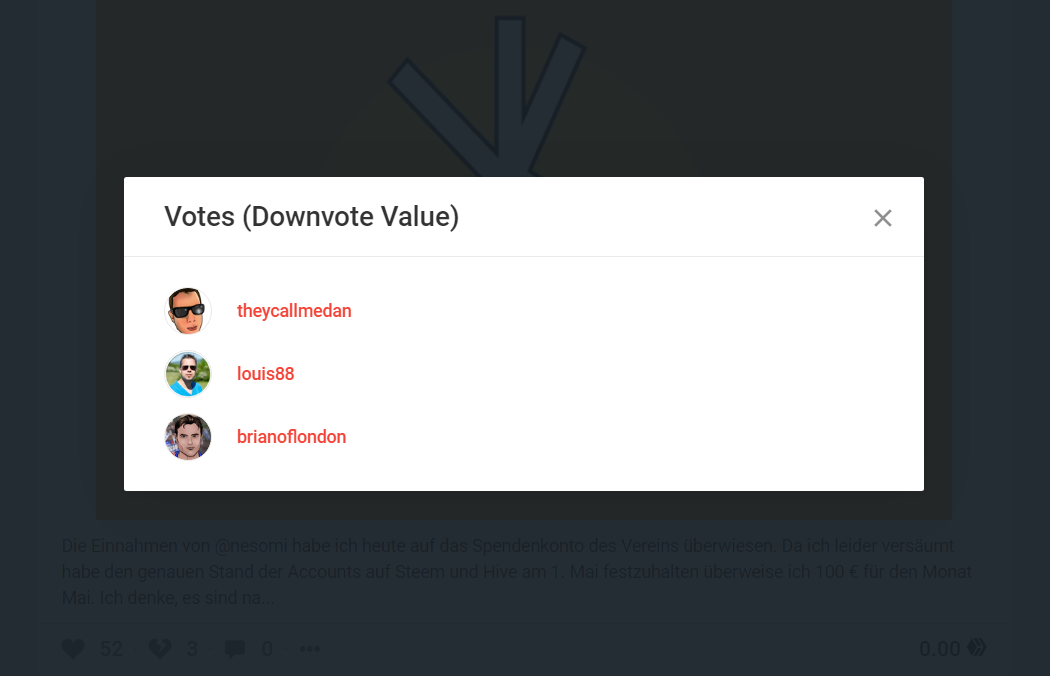
Task: Click the dimmed post image behind dialog
Action: 524,87
